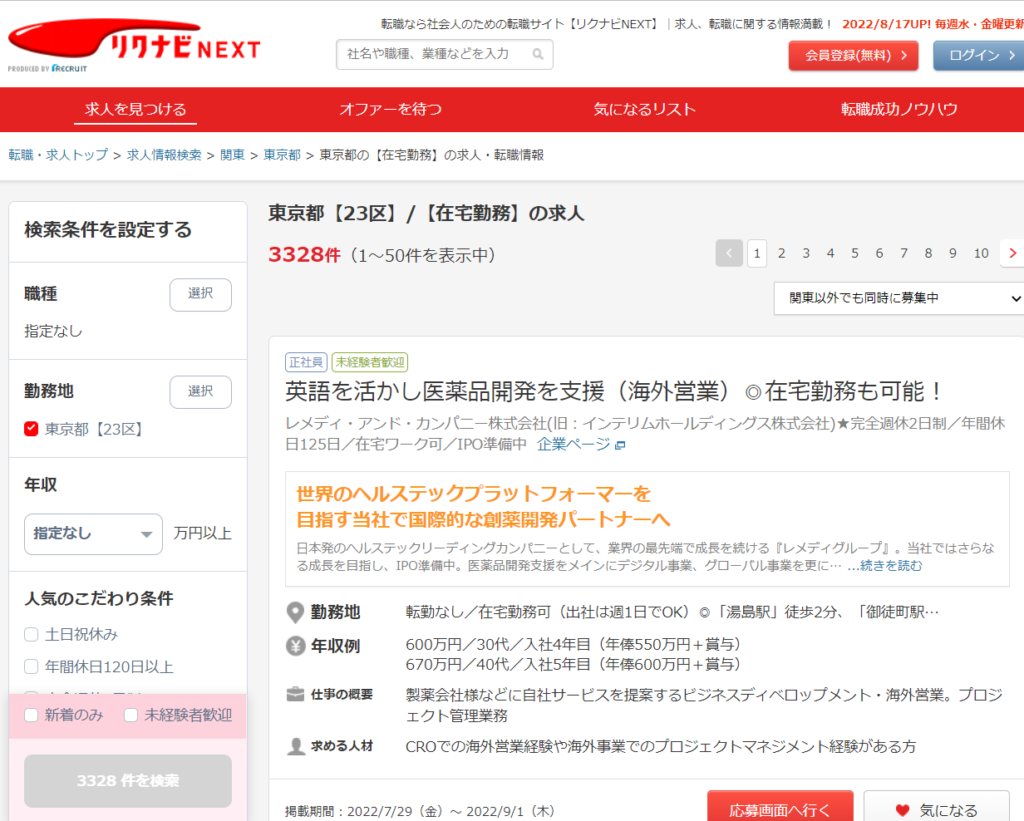The height and width of the screenshot is (821, 1024).
Task: Enable the 土日祝休み checkbox
Action: coord(31,634)
